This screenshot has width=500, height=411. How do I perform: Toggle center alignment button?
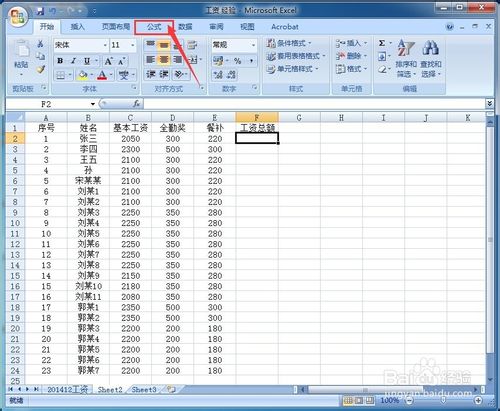(164, 60)
